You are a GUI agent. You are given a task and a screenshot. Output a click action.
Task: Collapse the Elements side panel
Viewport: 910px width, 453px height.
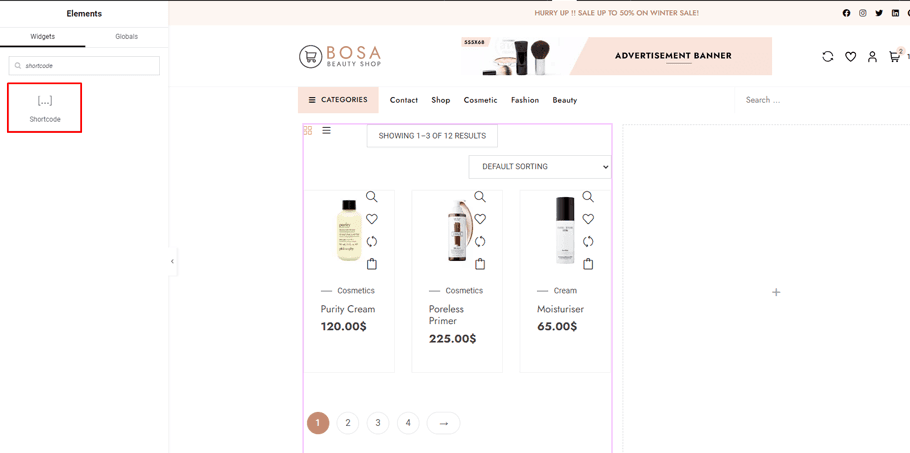(172, 262)
